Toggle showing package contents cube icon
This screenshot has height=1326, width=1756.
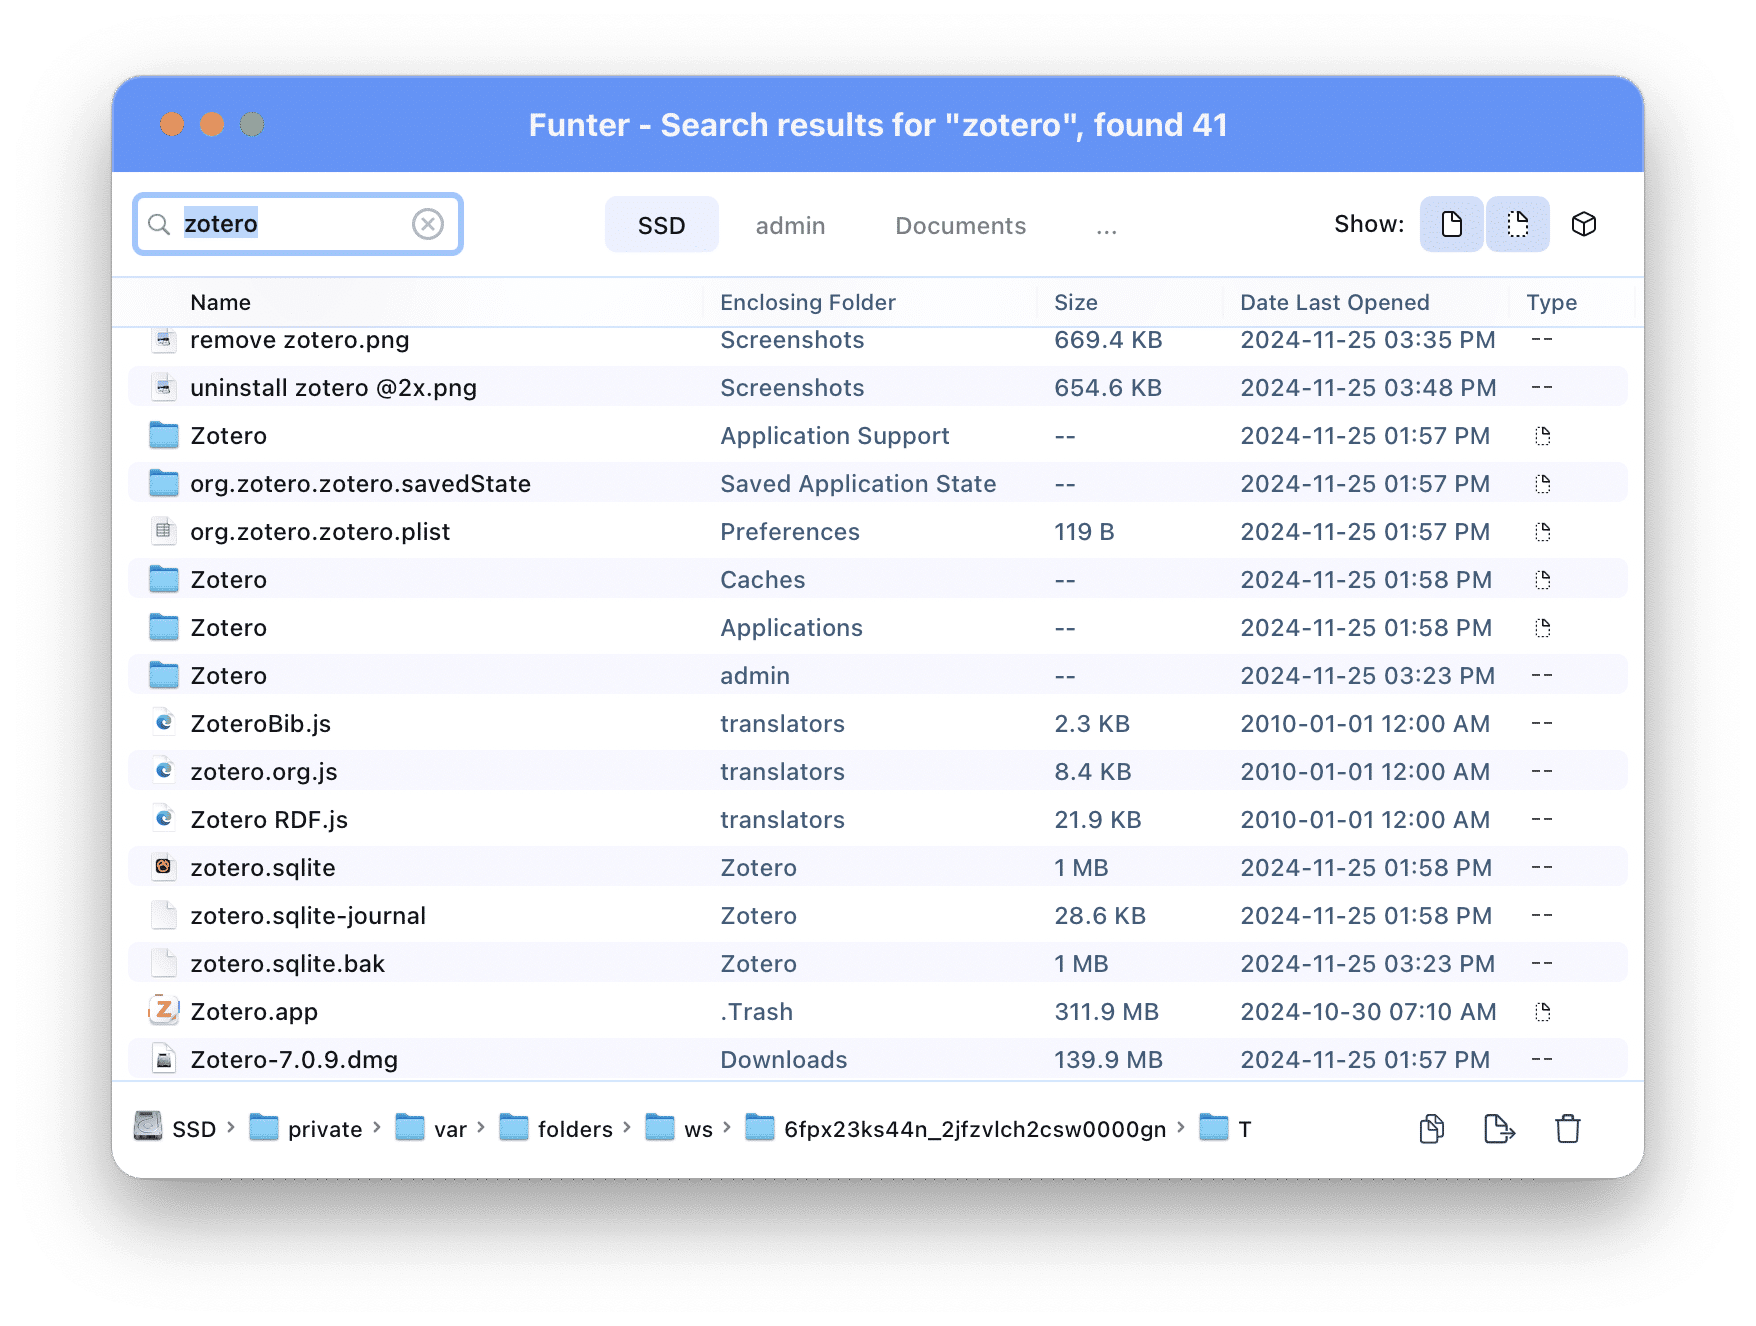pyautogui.click(x=1583, y=224)
